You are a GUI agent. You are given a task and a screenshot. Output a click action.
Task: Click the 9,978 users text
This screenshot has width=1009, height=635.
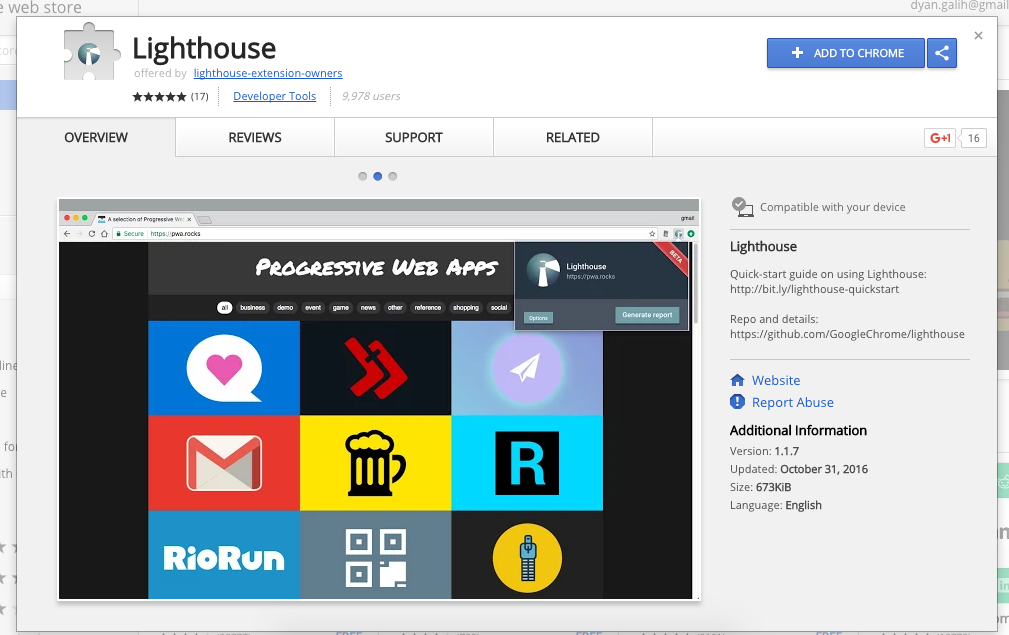coord(371,97)
